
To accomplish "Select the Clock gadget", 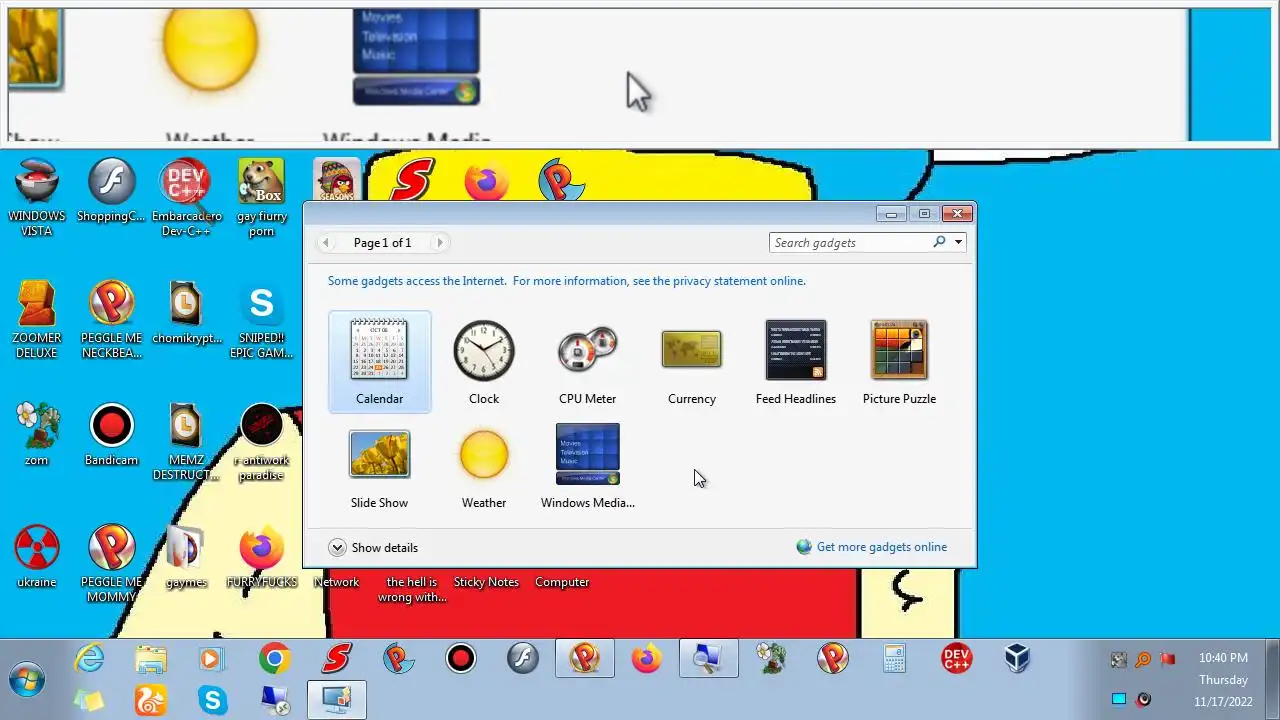I will click(x=484, y=361).
